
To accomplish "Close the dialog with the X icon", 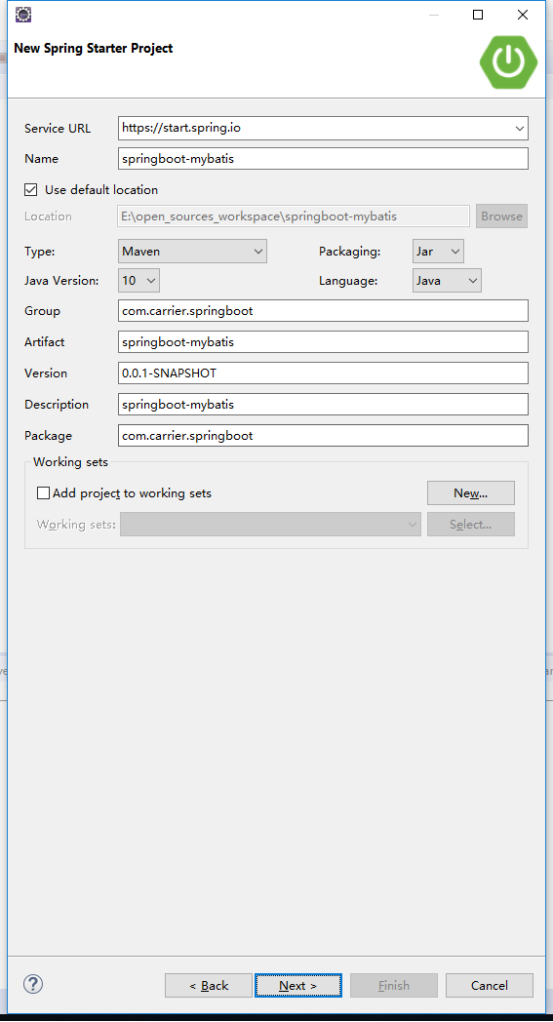I will [x=522, y=14].
